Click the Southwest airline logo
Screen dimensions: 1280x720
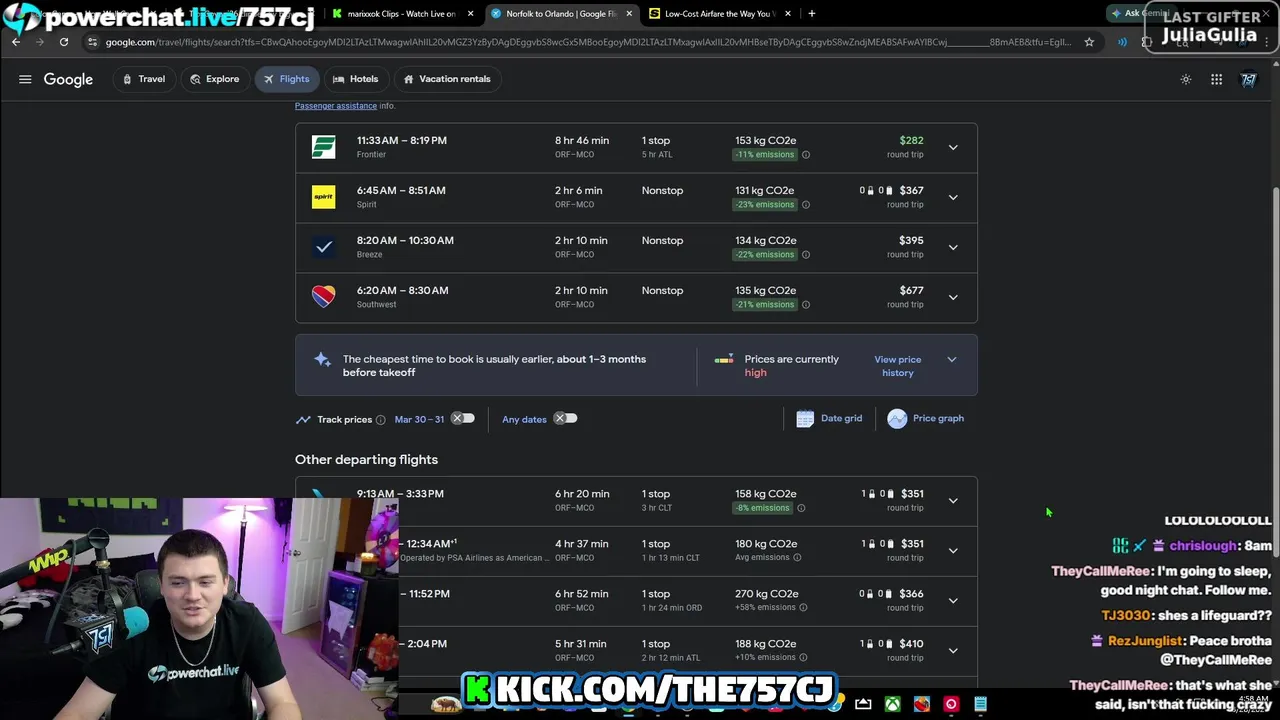(323, 297)
